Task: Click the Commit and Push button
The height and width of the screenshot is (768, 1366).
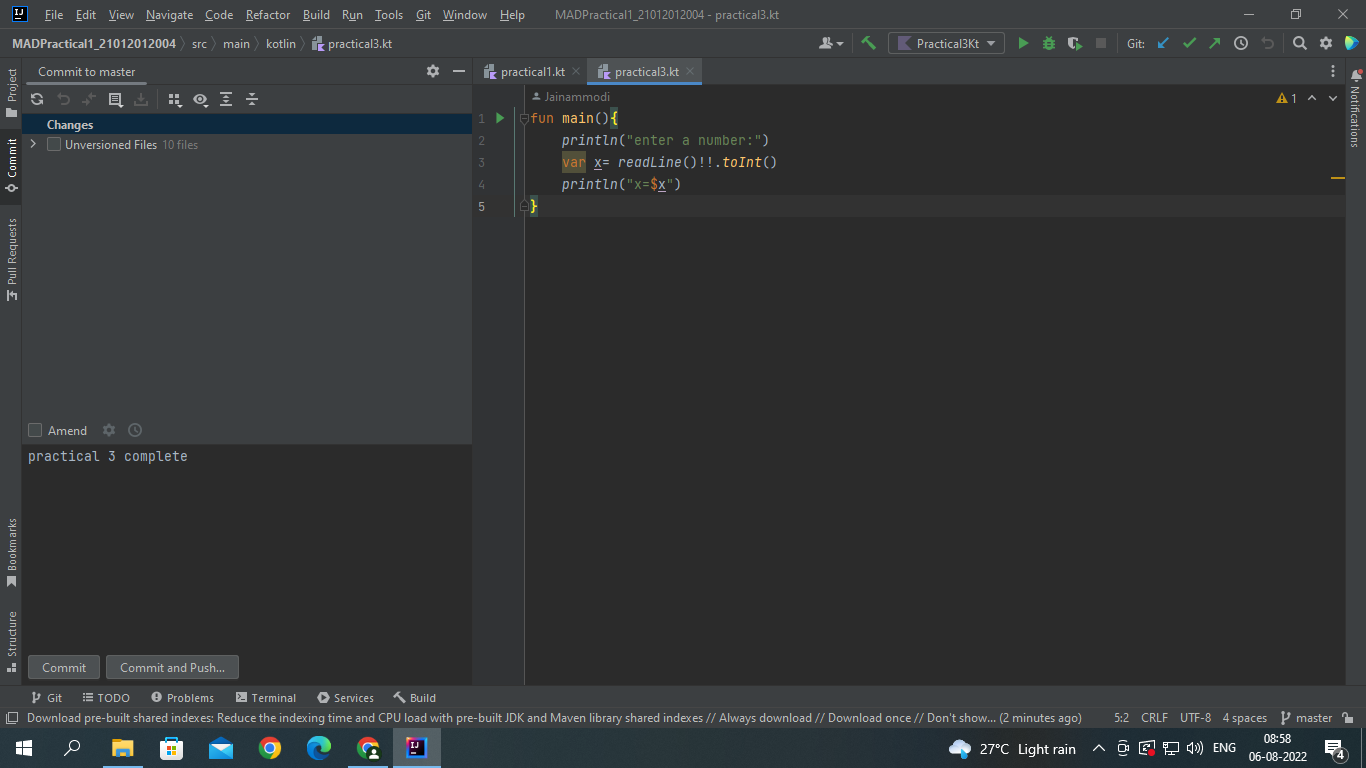Action: point(172,667)
